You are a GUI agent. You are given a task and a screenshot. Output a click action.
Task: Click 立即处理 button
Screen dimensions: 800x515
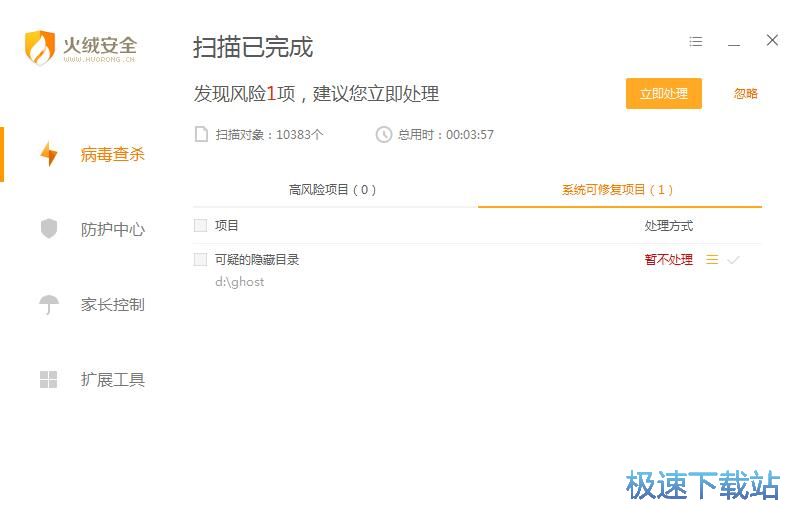[x=664, y=93]
